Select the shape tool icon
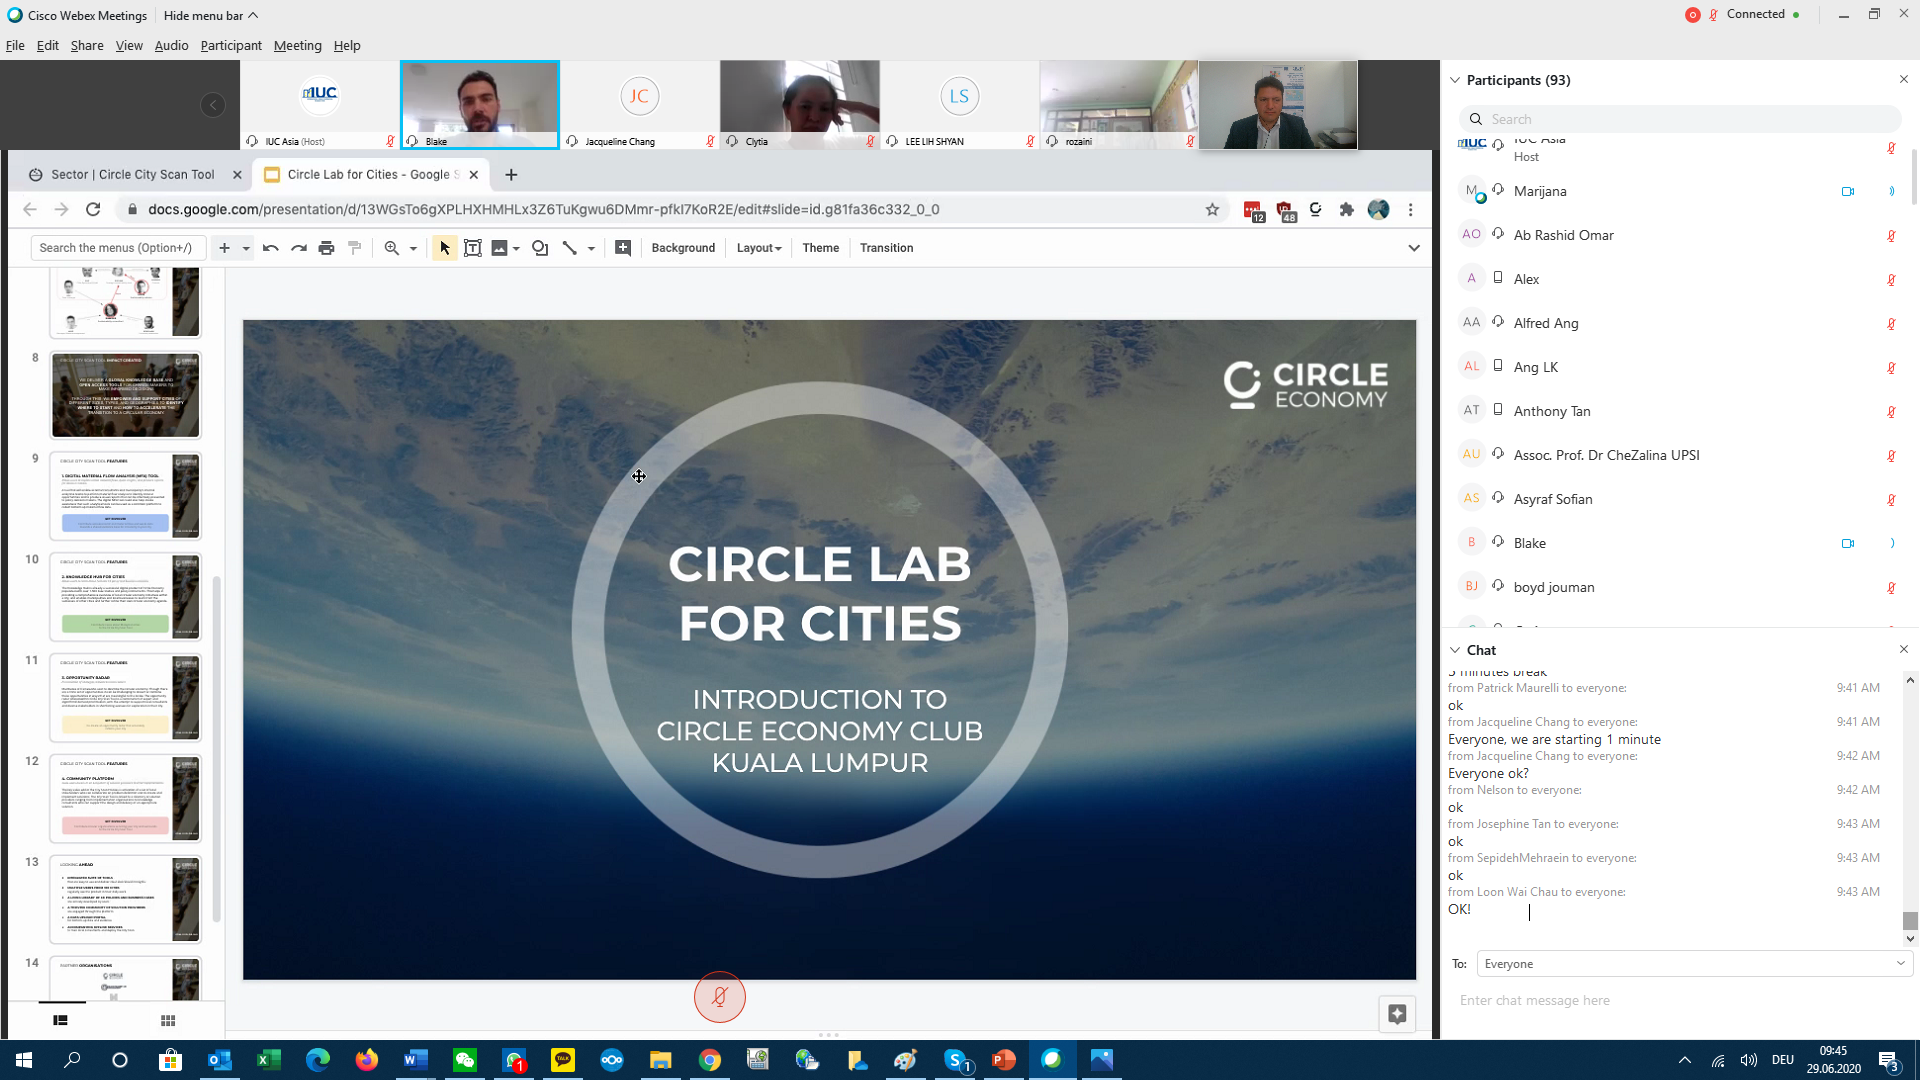The height and width of the screenshot is (1080, 1920). [540, 248]
